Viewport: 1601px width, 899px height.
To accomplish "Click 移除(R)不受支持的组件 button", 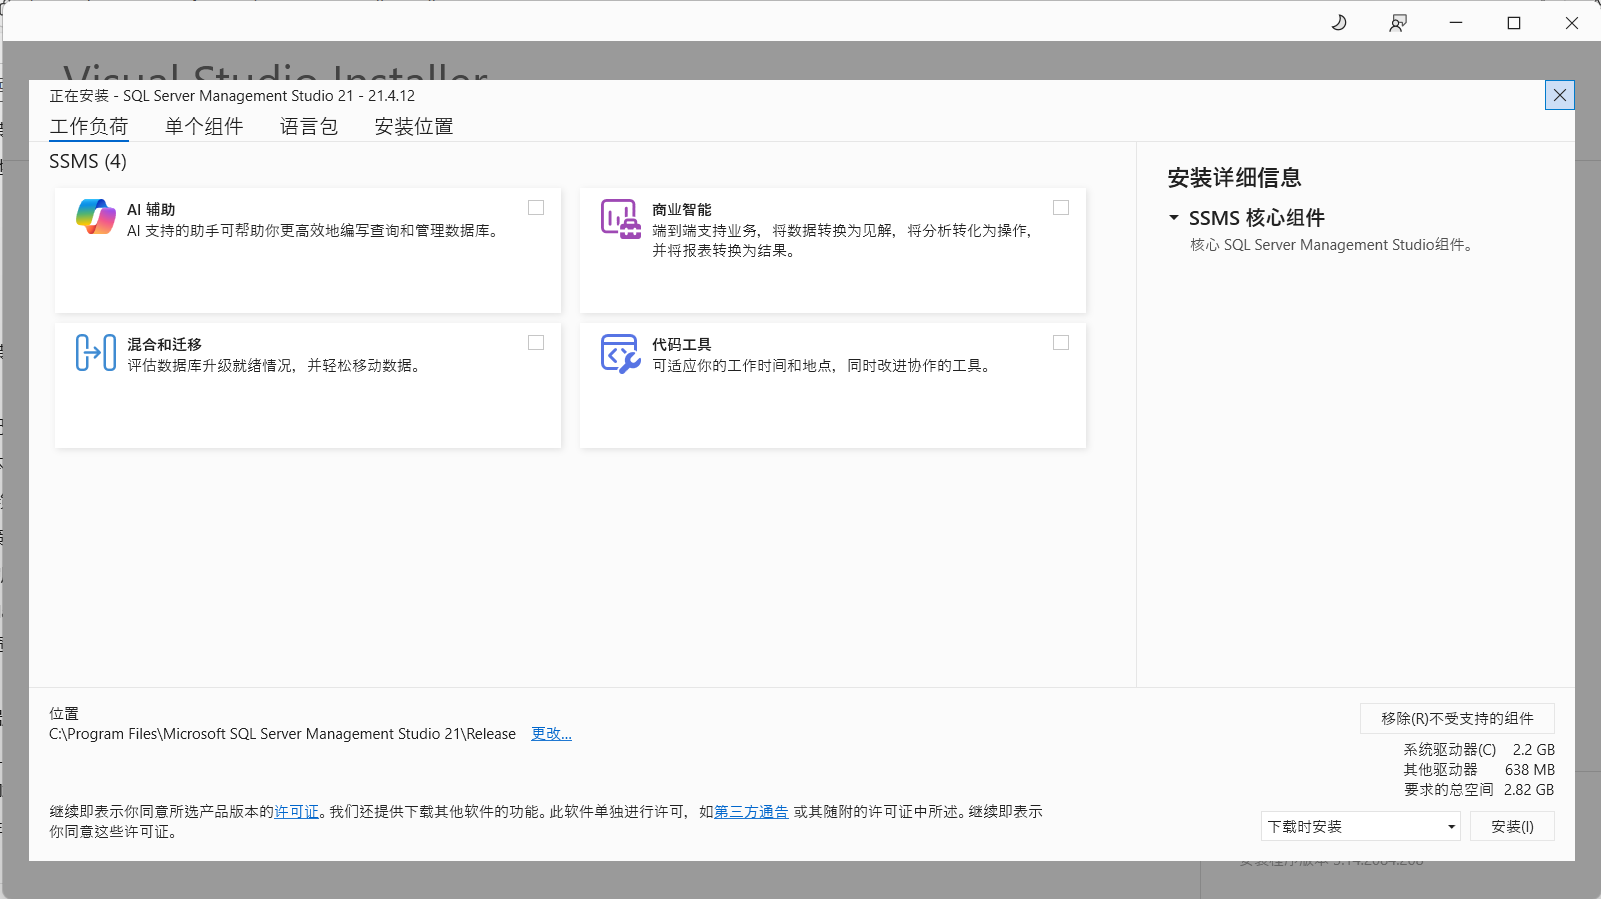I will (1457, 718).
